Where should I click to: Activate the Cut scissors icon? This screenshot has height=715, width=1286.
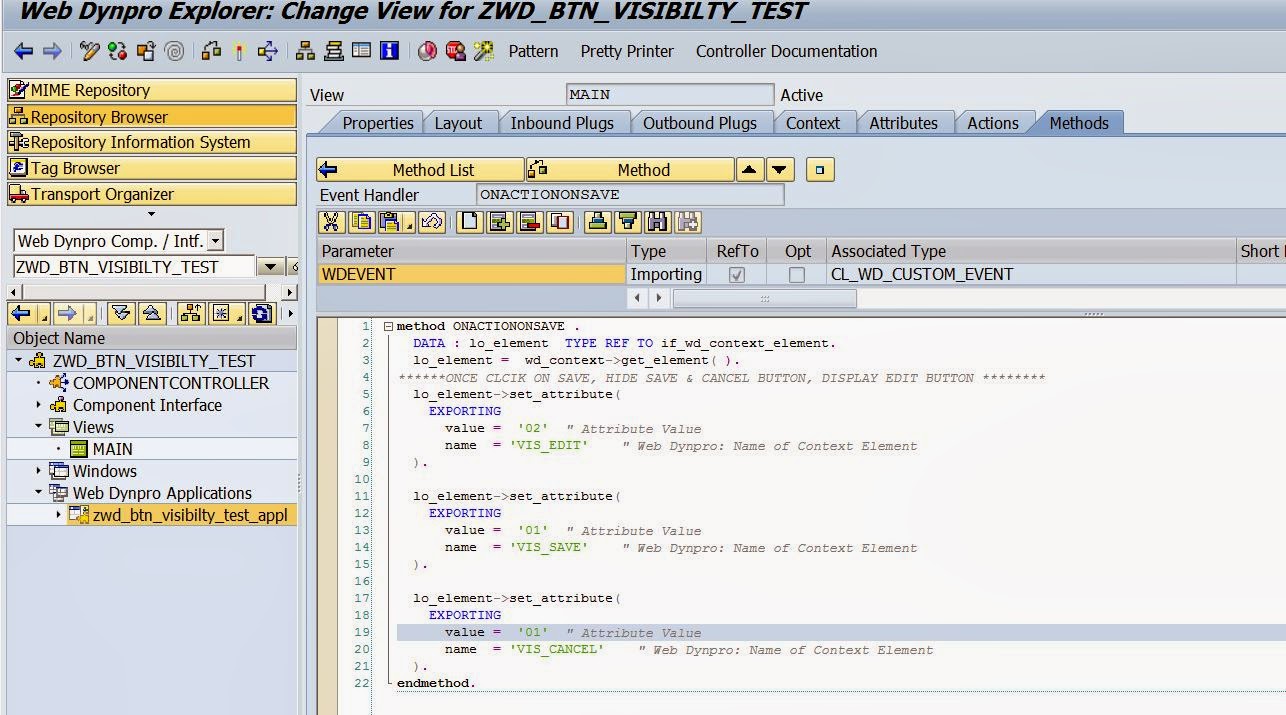[330, 222]
